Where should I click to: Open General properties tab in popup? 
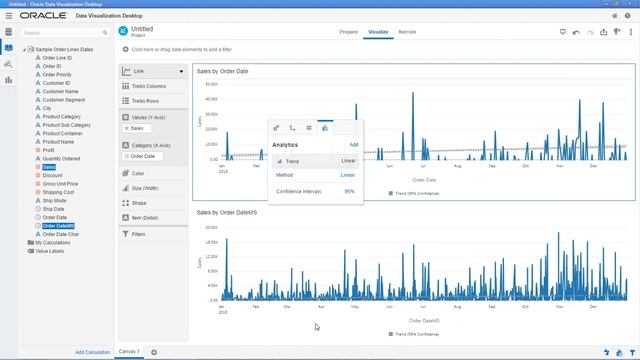pos(276,128)
